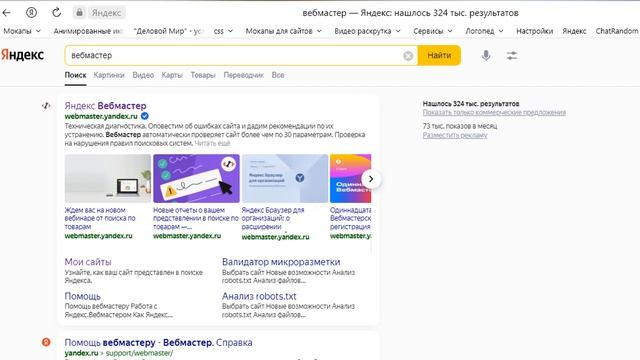Open Новые отчеты о вашем представлении link
640x360 pixels.
196,218
